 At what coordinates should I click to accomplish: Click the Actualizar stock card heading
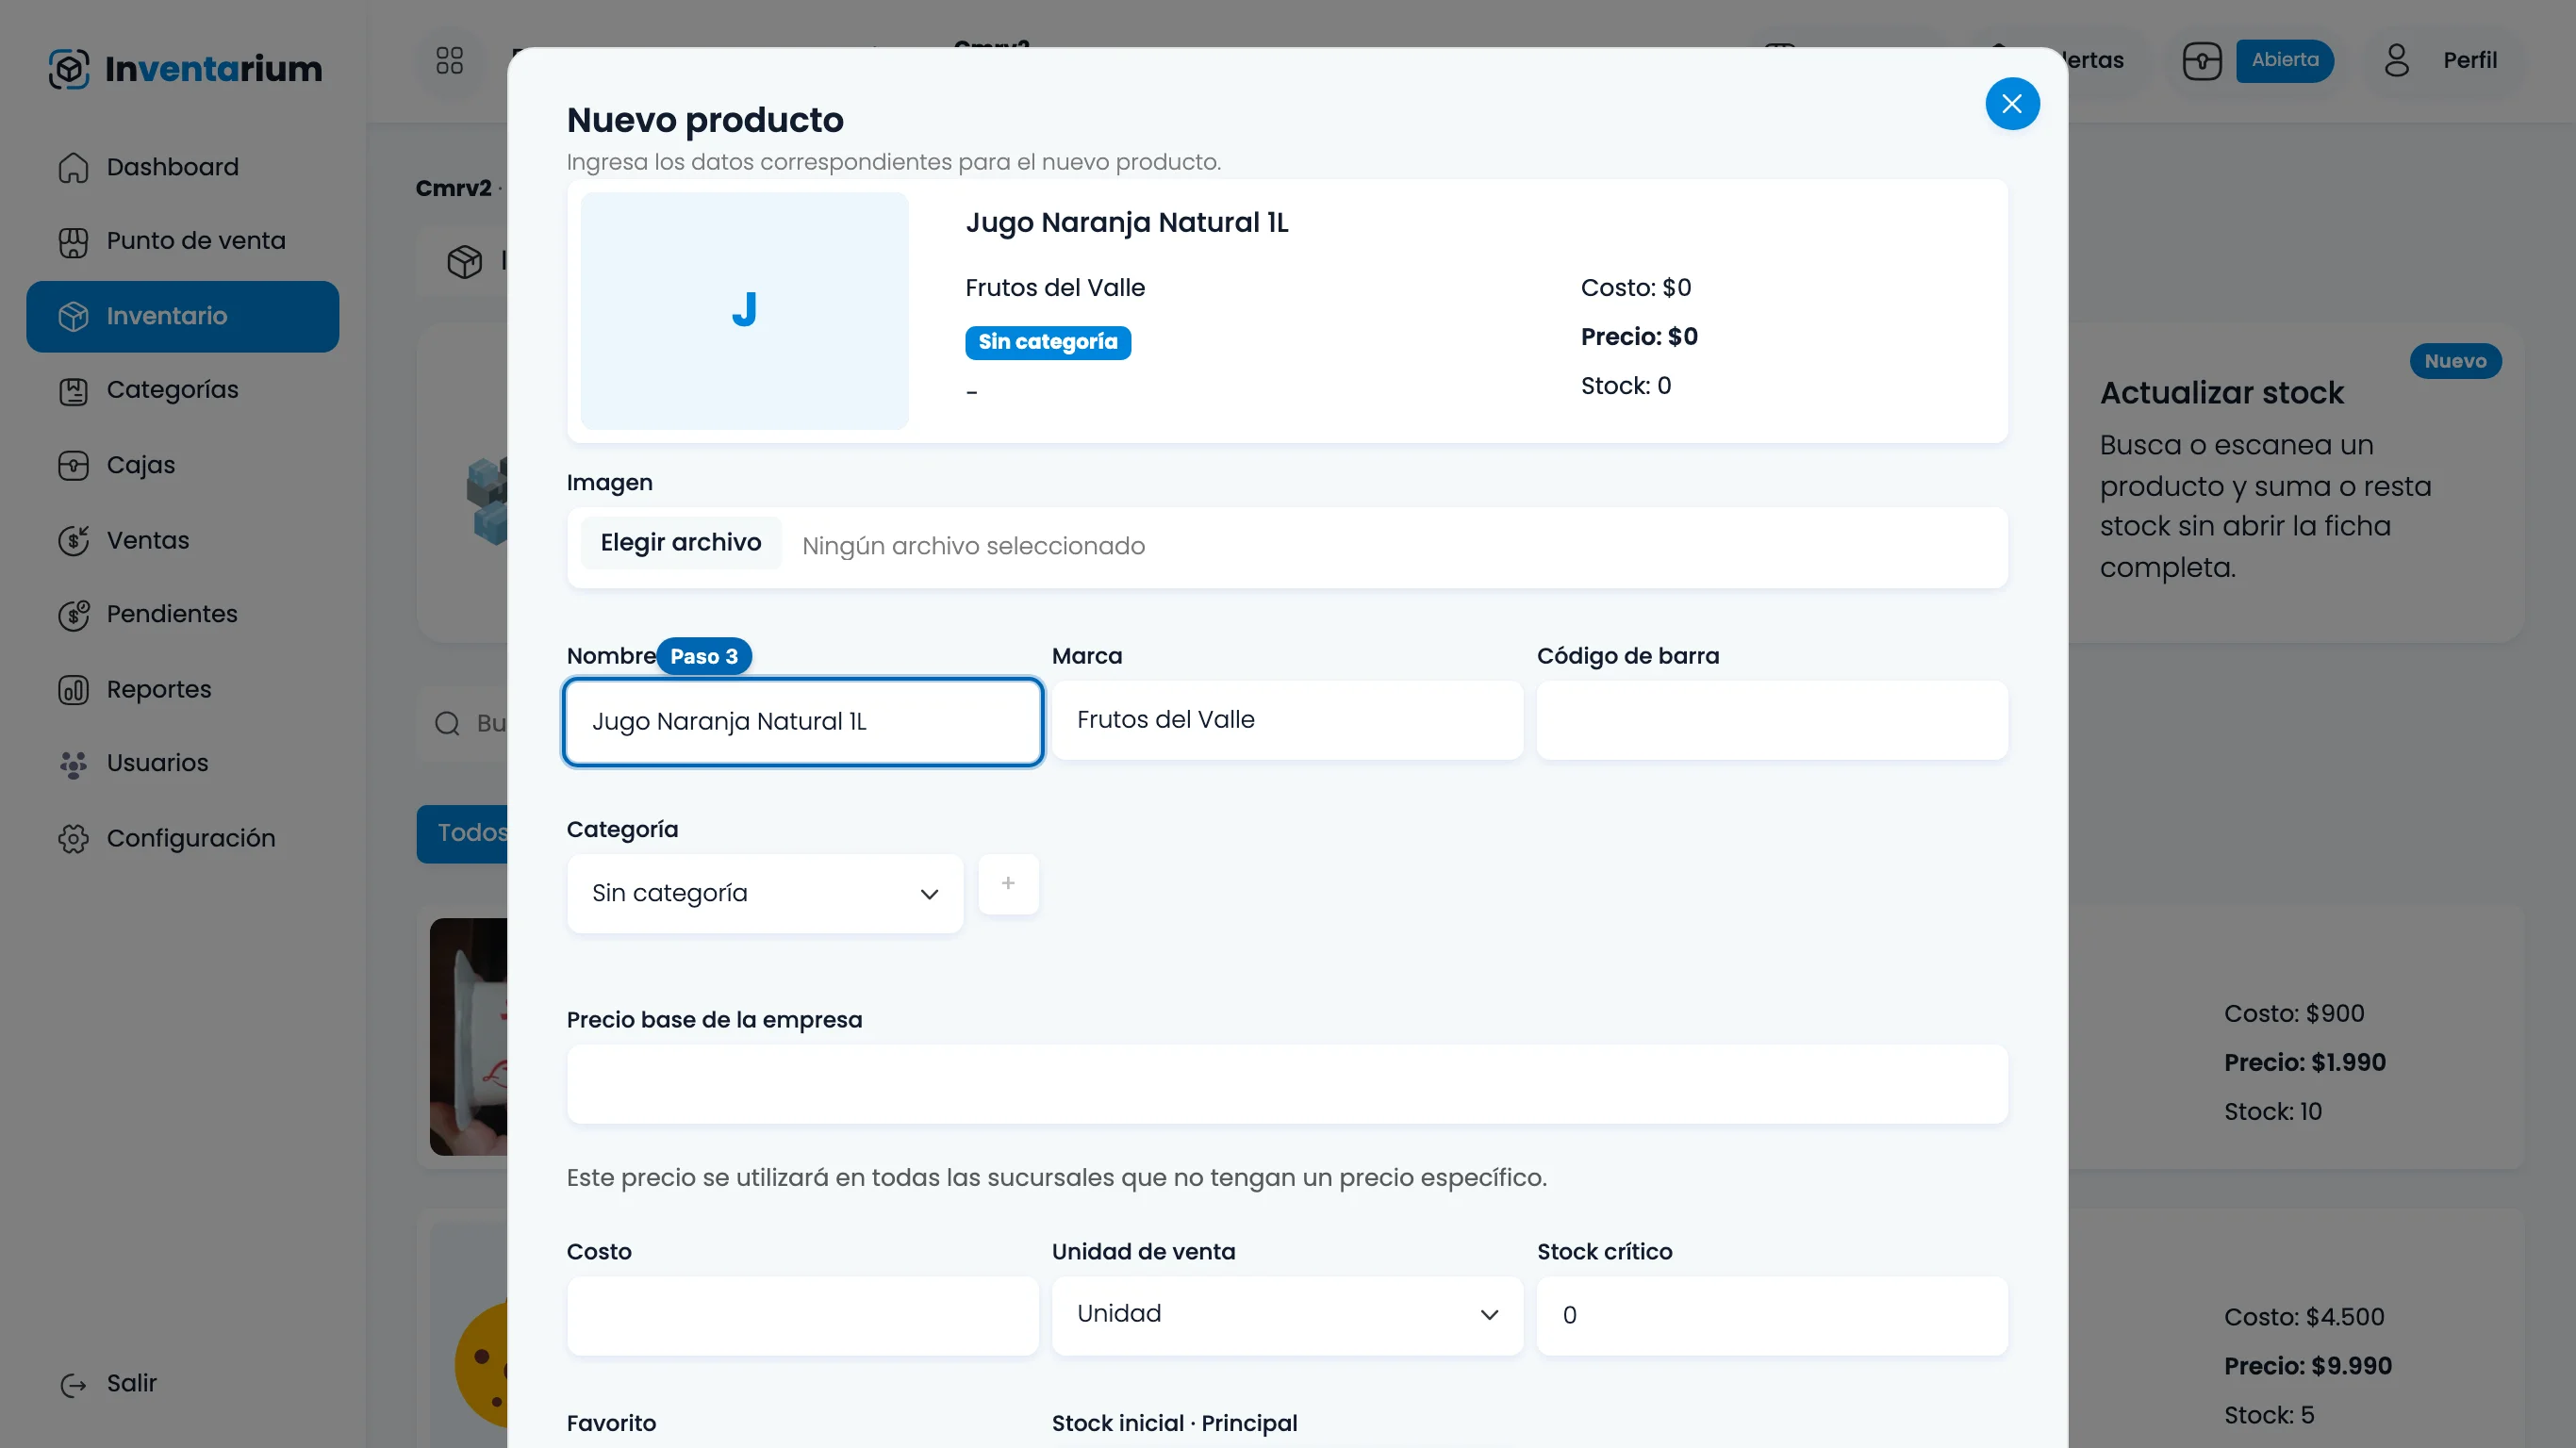pos(2221,393)
